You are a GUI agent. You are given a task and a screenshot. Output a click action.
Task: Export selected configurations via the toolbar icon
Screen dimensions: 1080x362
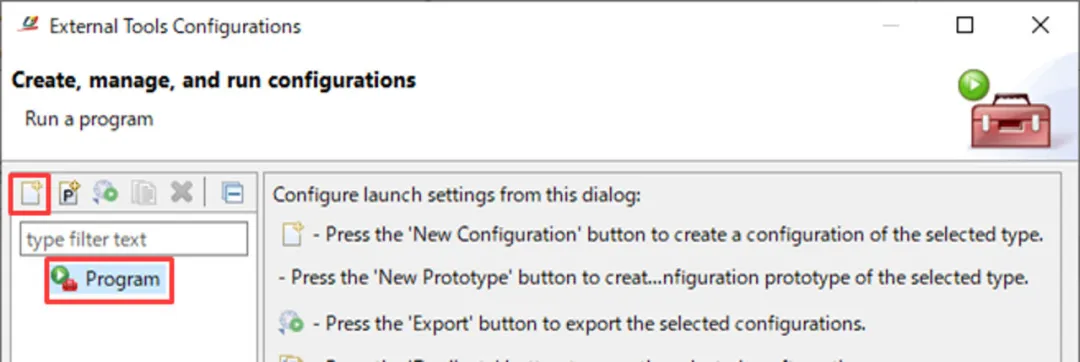click(106, 194)
